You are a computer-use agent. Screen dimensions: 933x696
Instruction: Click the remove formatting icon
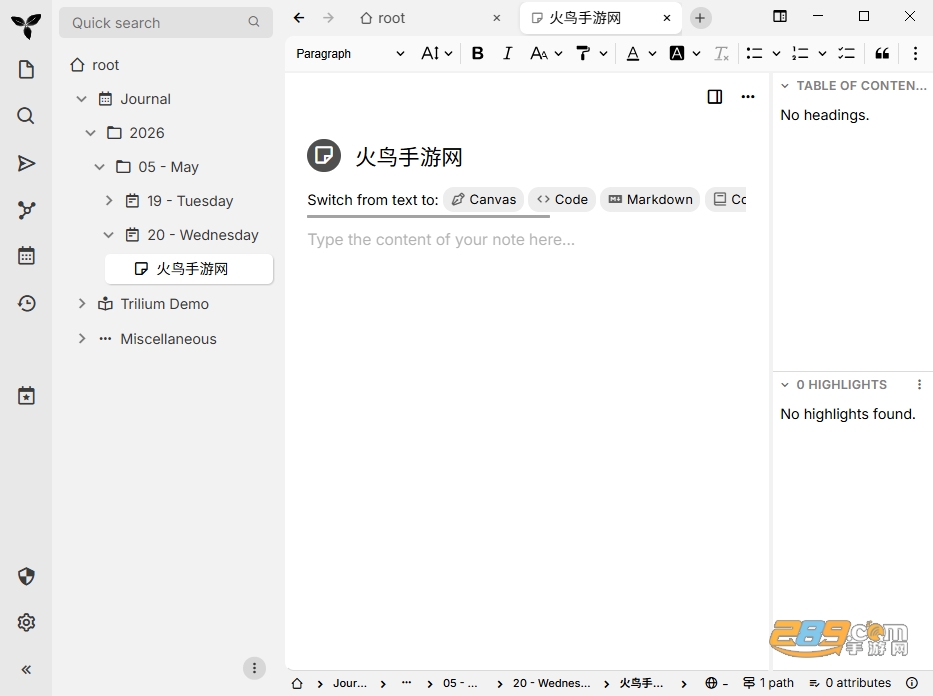click(x=721, y=54)
